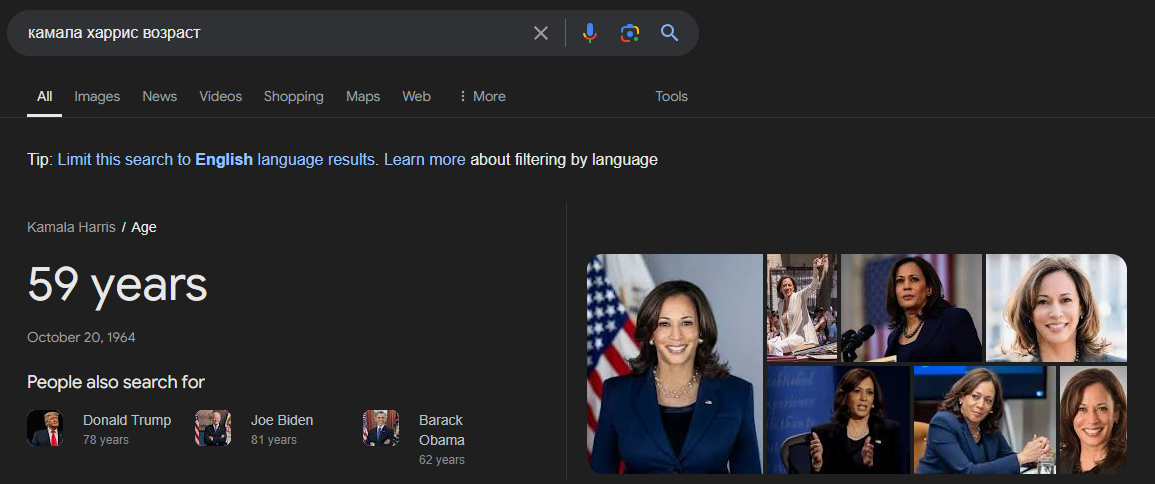The image size is (1155, 484).
Task: Open the waving crowd photo thumbnail
Action: pyautogui.click(x=801, y=308)
